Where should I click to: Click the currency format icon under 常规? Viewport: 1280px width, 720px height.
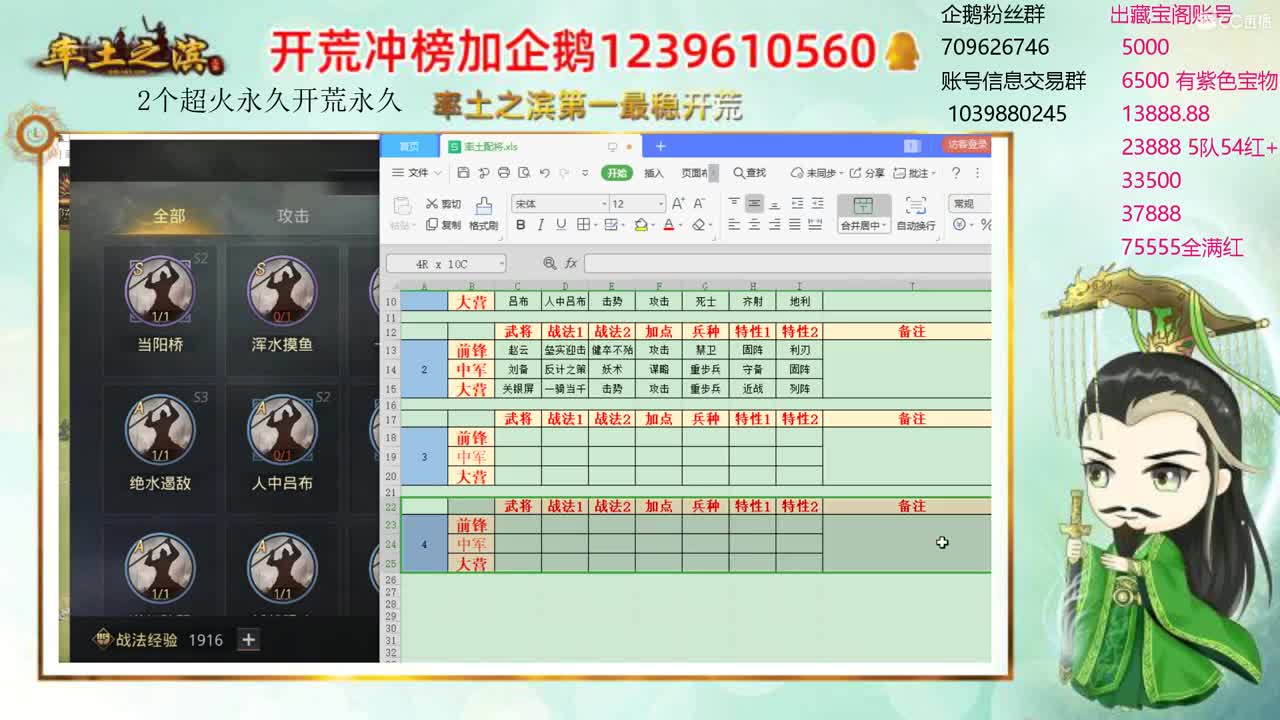(959, 224)
